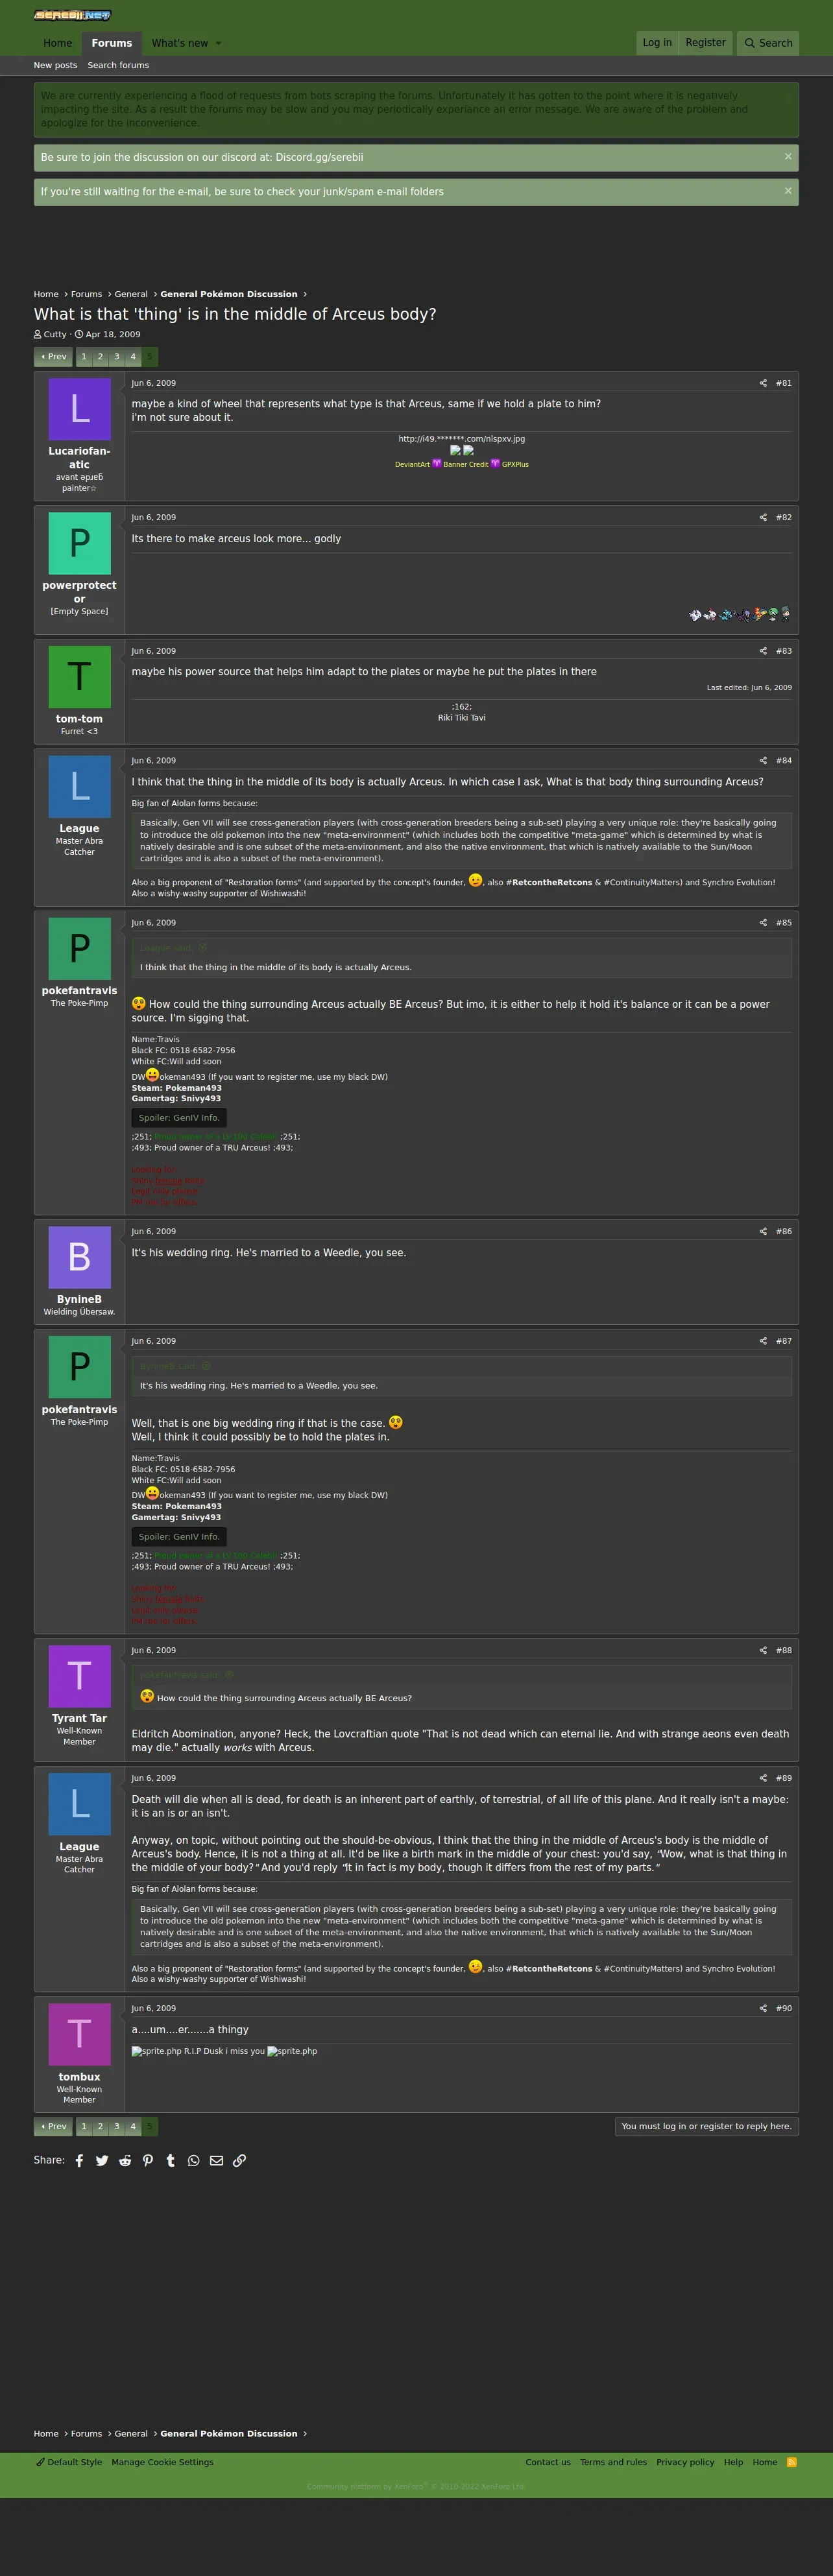This screenshot has width=833, height=2576.
Task: Share post #84 via share icon
Action: pyautogui.click(x=763, y=760)
